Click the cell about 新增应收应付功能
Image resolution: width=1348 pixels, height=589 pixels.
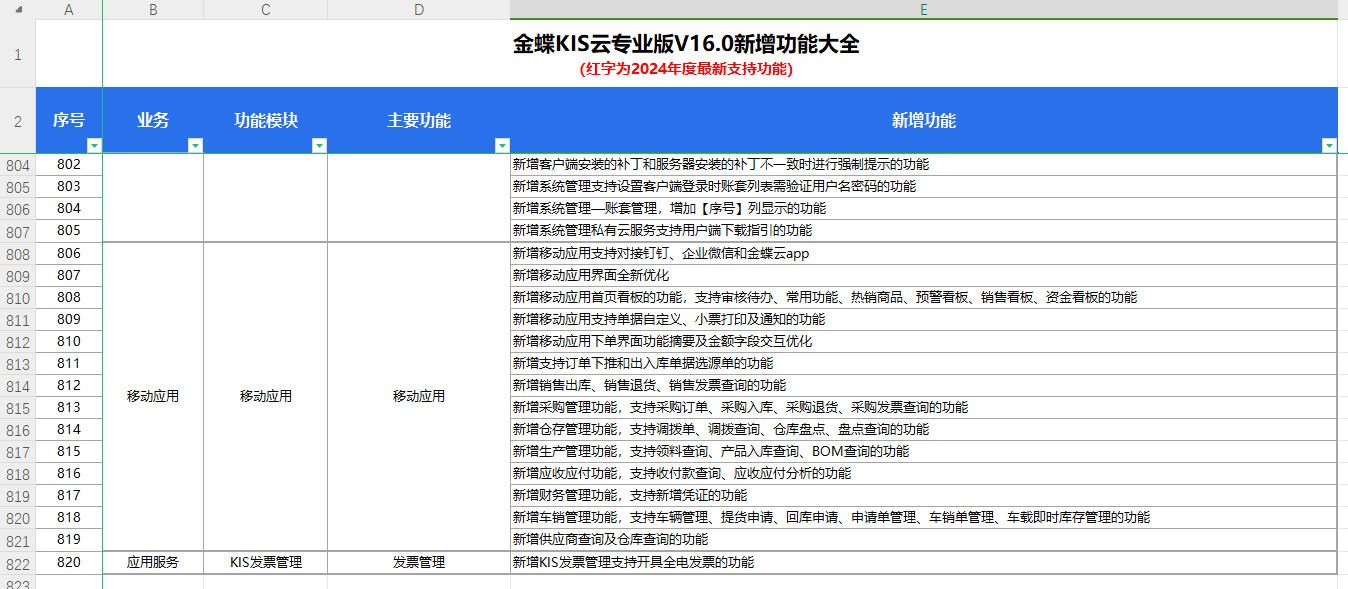coord(924,473)
